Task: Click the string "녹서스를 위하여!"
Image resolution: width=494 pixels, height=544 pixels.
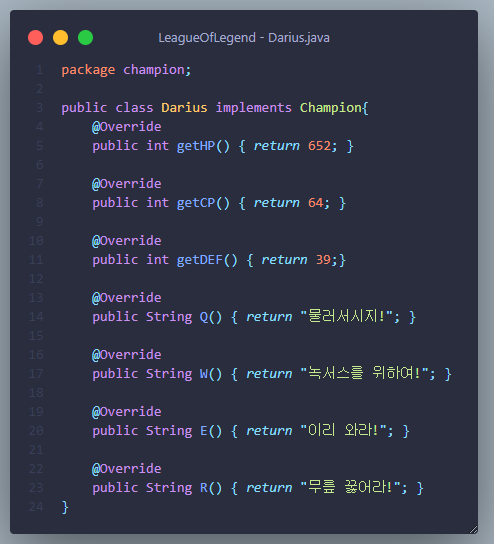Action: point(364,373)
